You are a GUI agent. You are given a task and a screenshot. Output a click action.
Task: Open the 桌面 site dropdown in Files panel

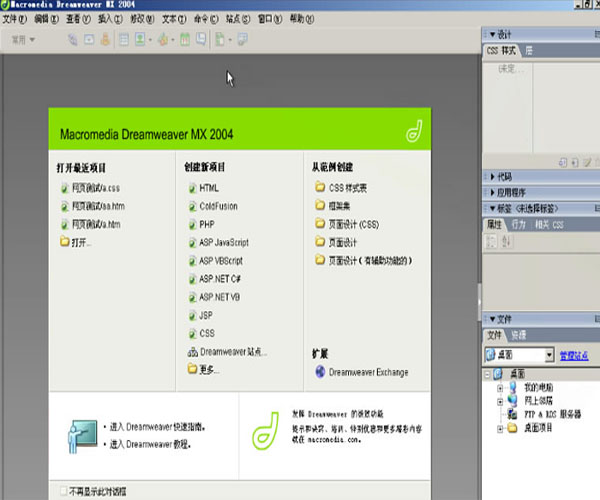[549, 355]
